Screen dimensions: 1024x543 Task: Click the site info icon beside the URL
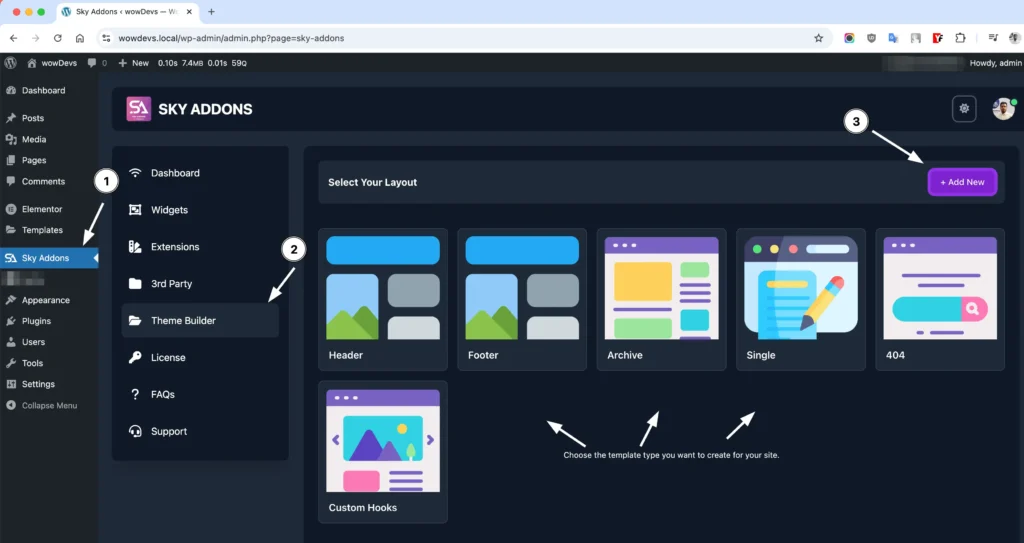106,38
